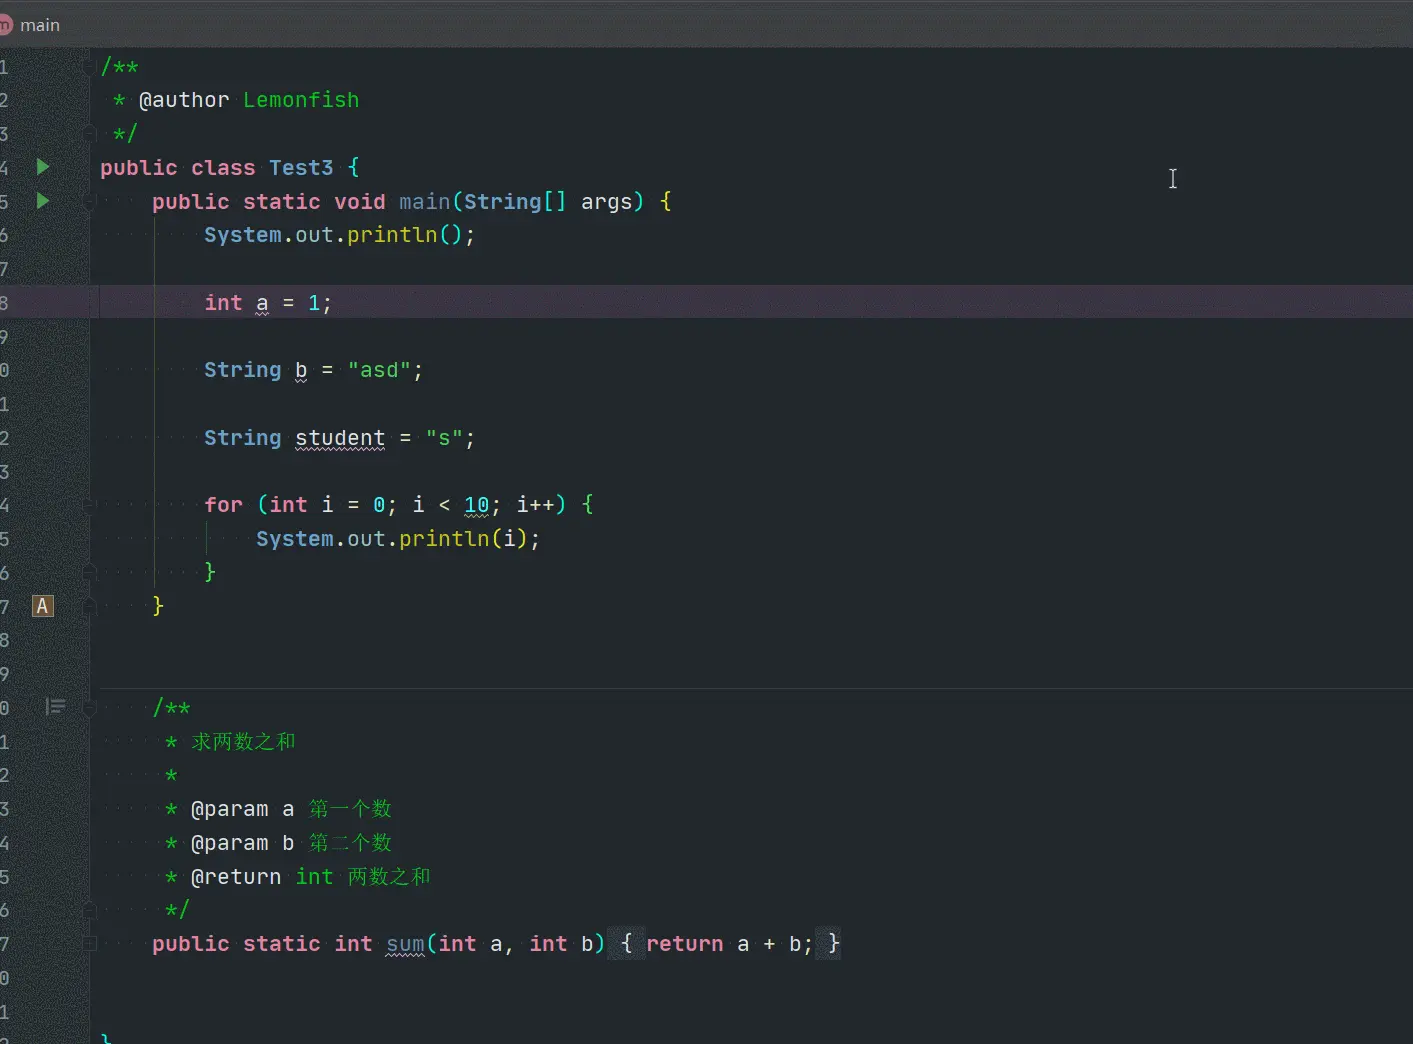Expand the folded sum method gutter marker
The height and width of the screenshot is (1044, 1413).
(x=90, y=943)
